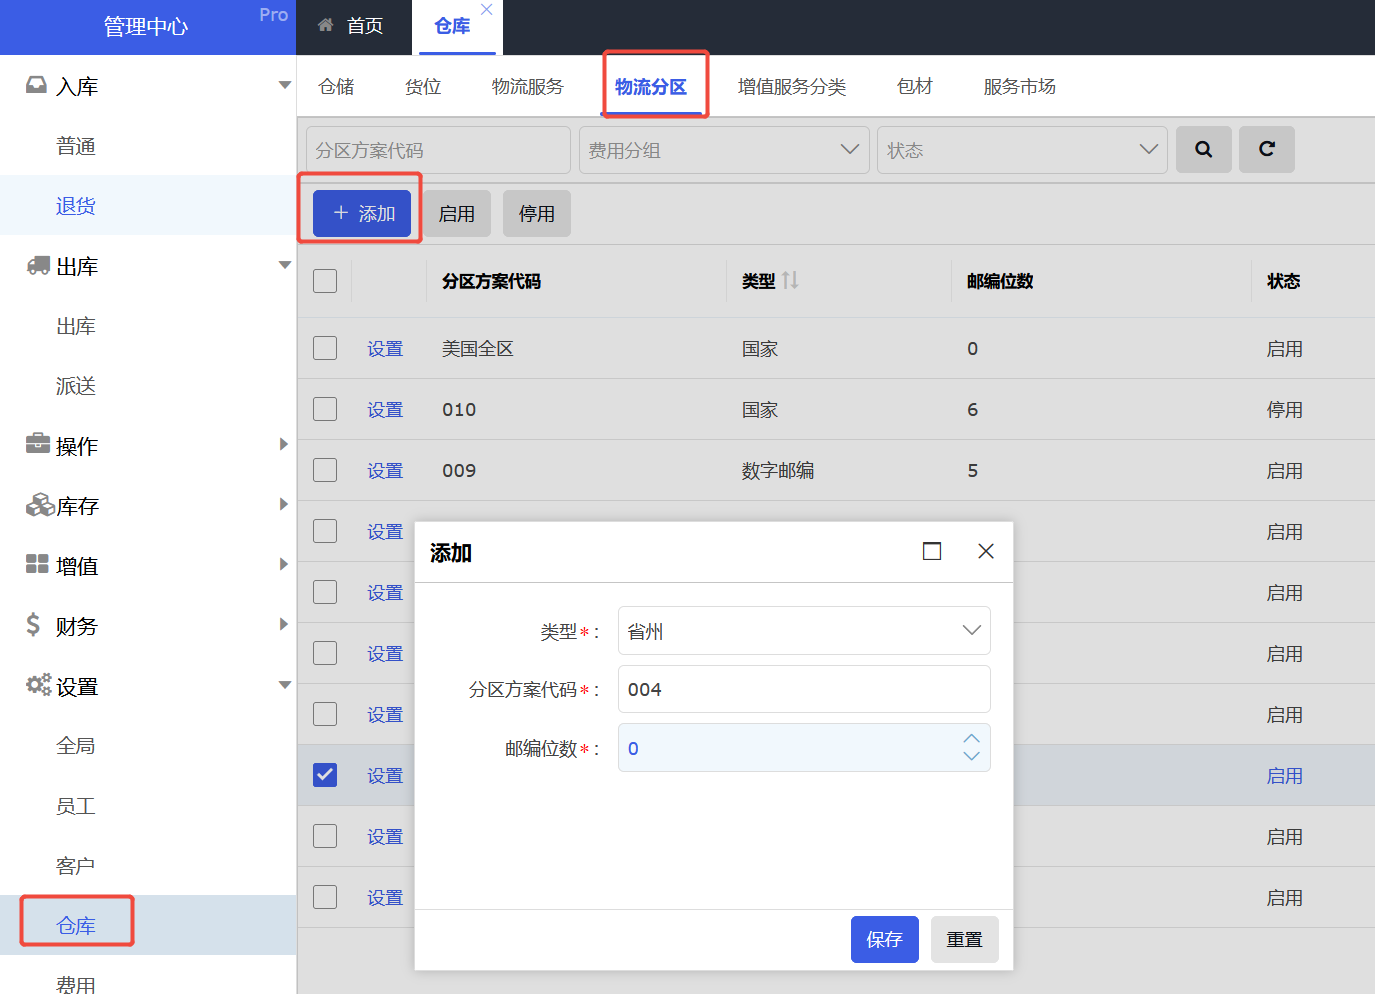Maximize the 添加 dialog
The image size is (1375, 994).
click(932, 551)
